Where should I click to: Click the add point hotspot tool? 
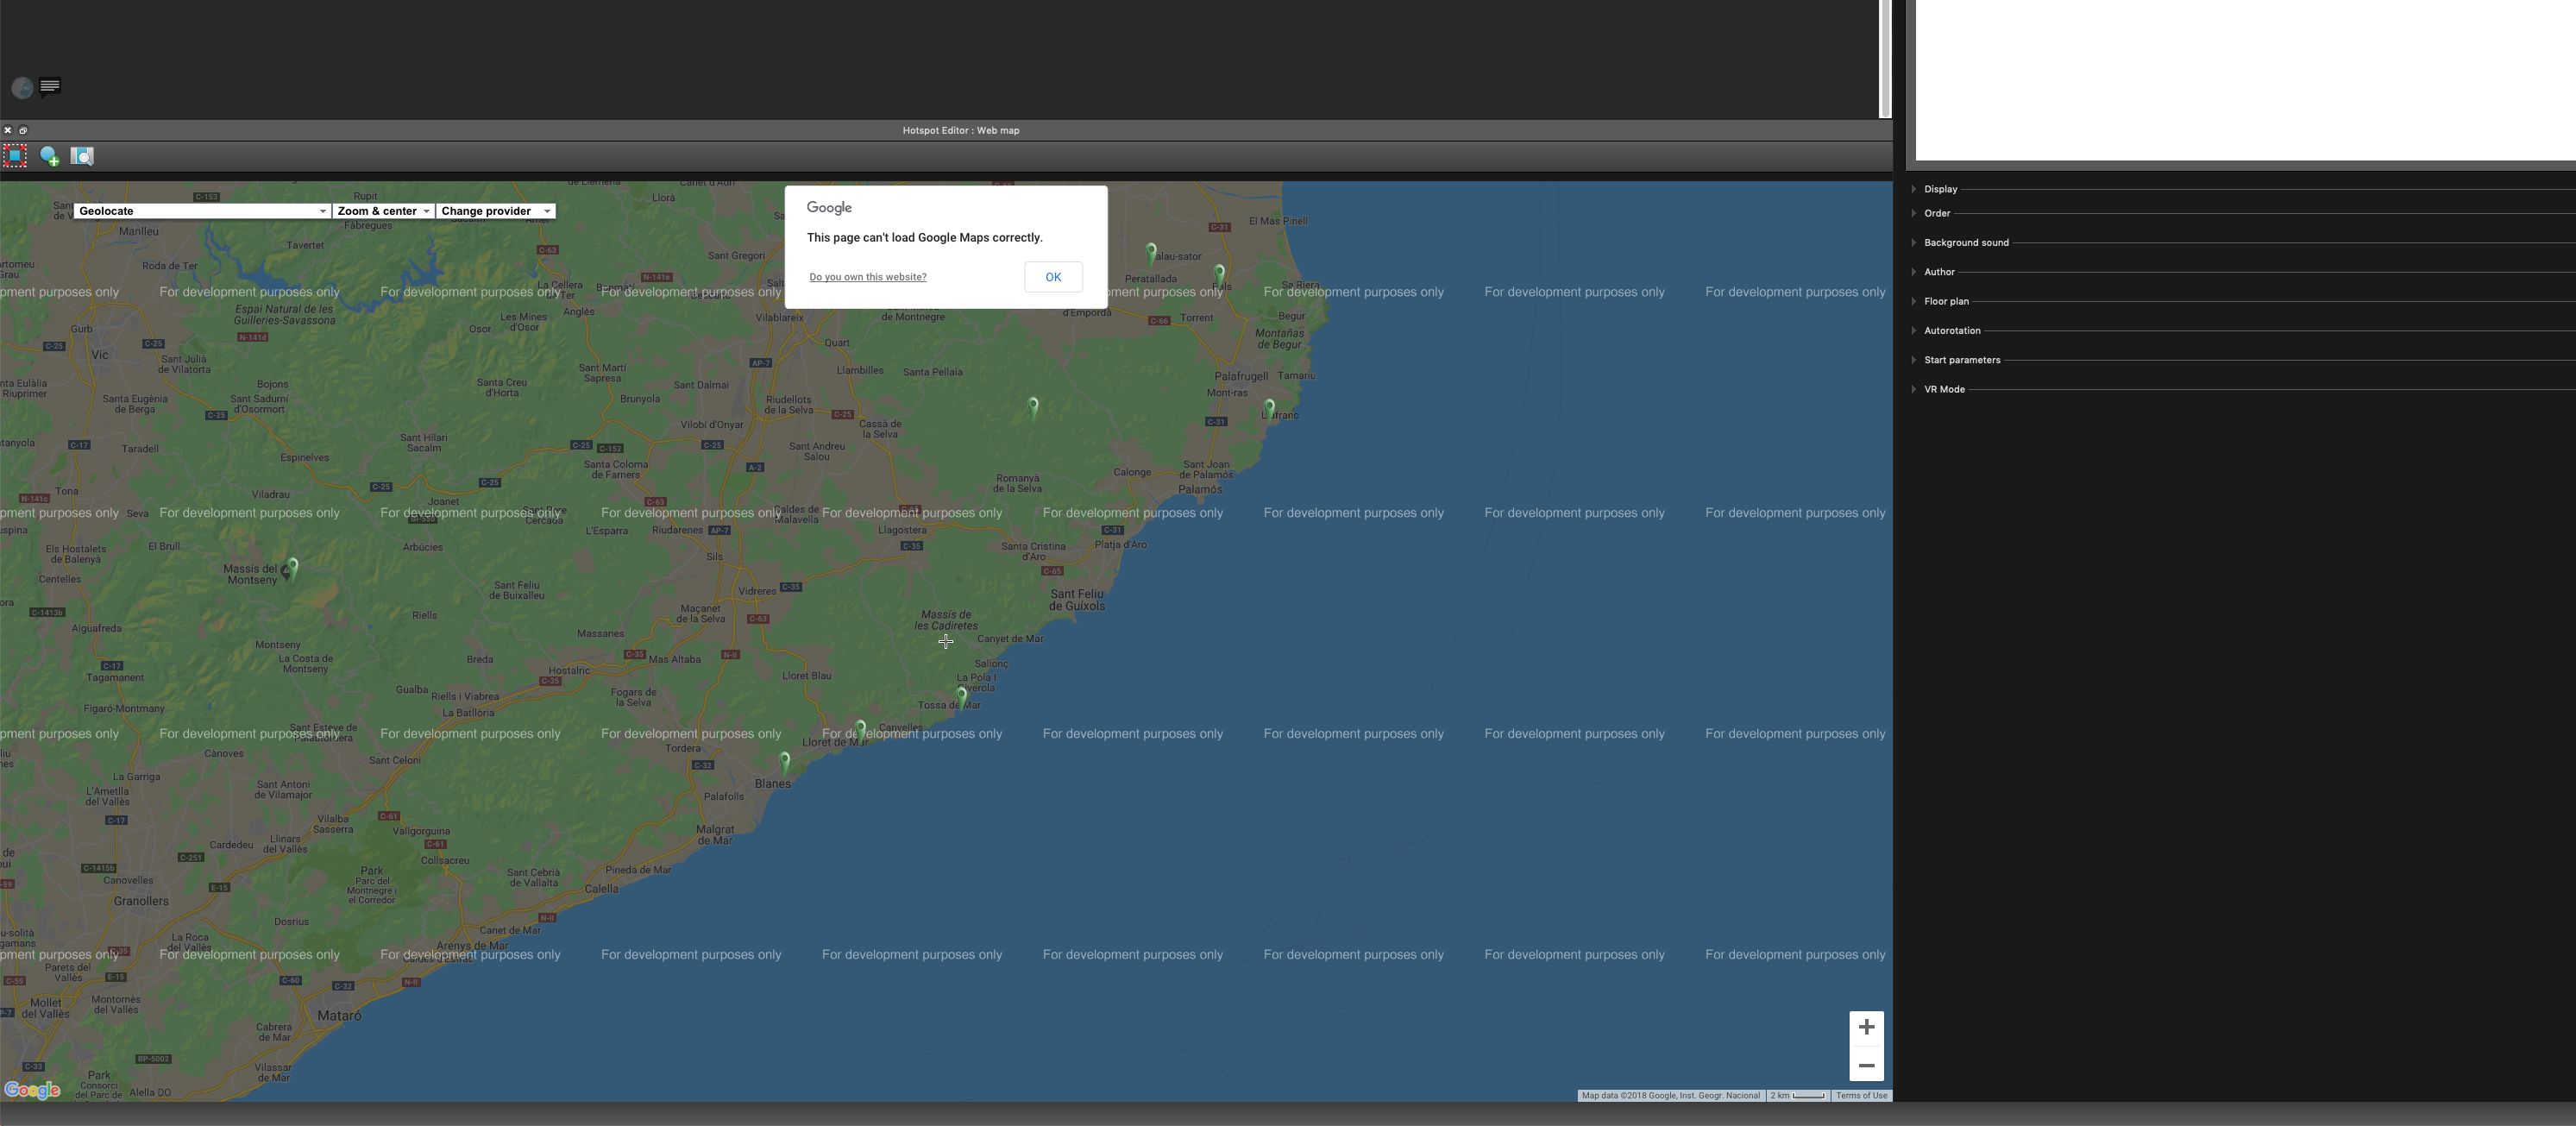click(49, 156)
